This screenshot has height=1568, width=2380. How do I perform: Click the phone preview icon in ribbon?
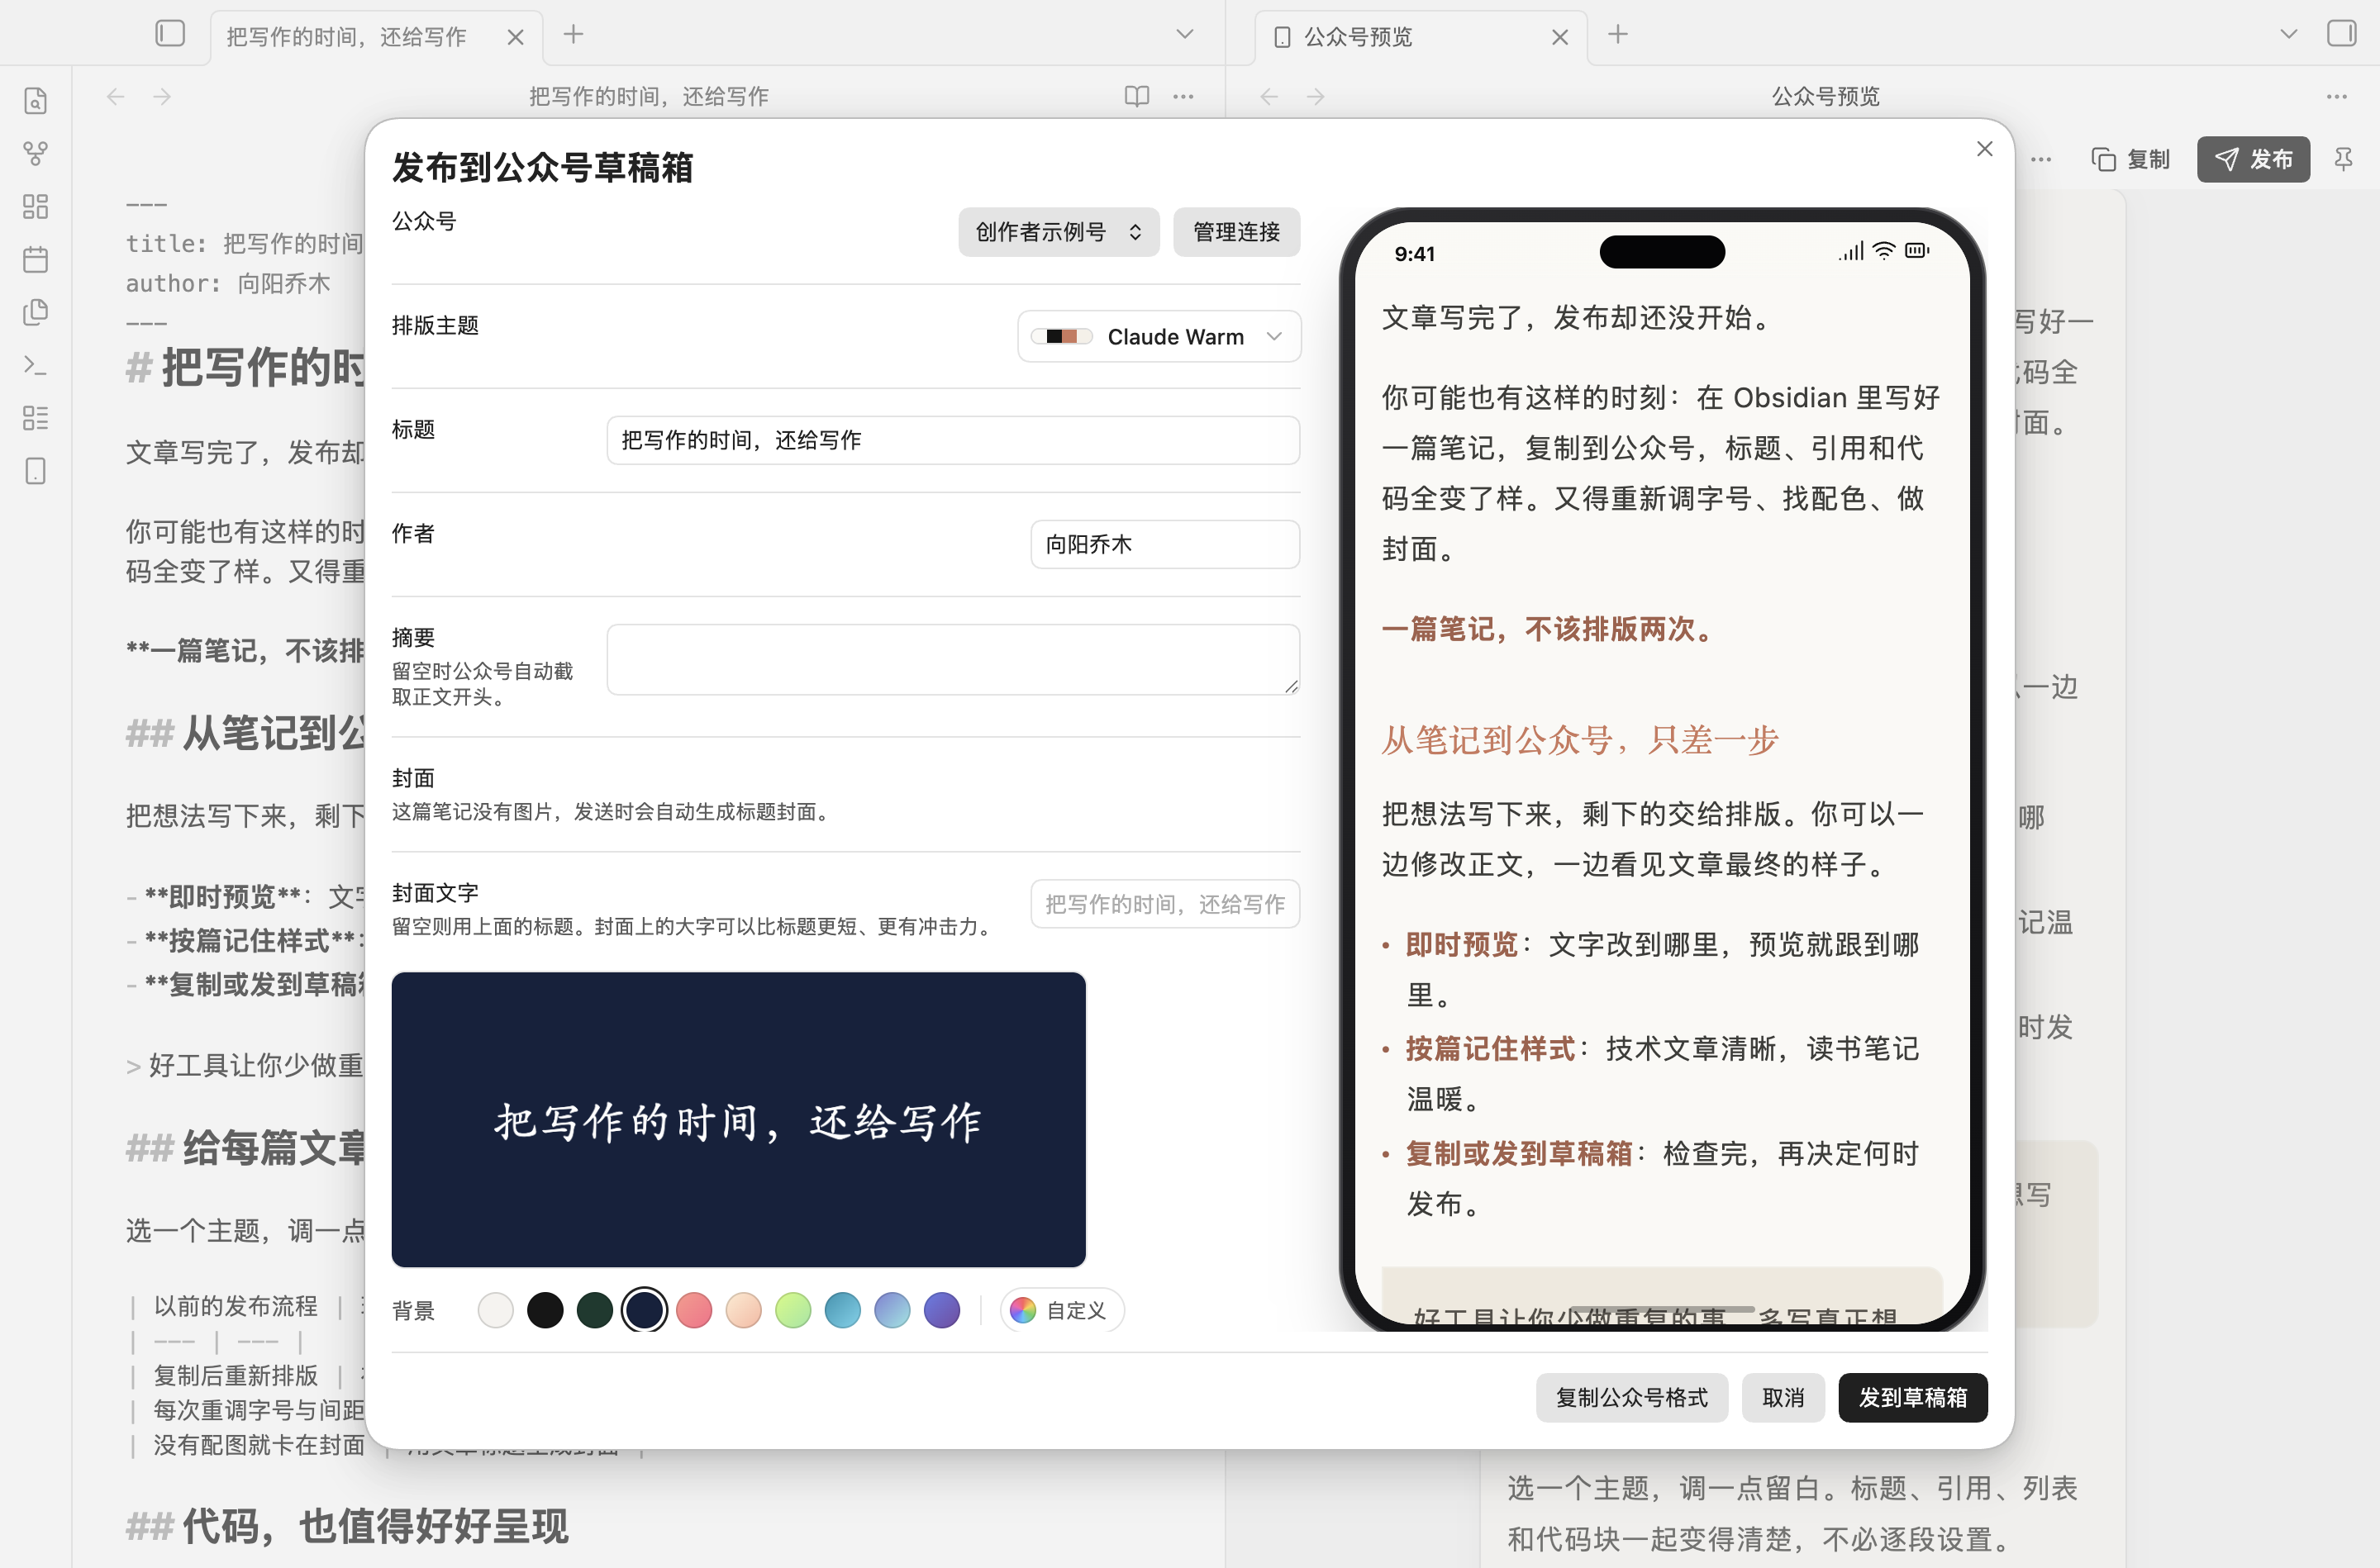pos(35,471)
